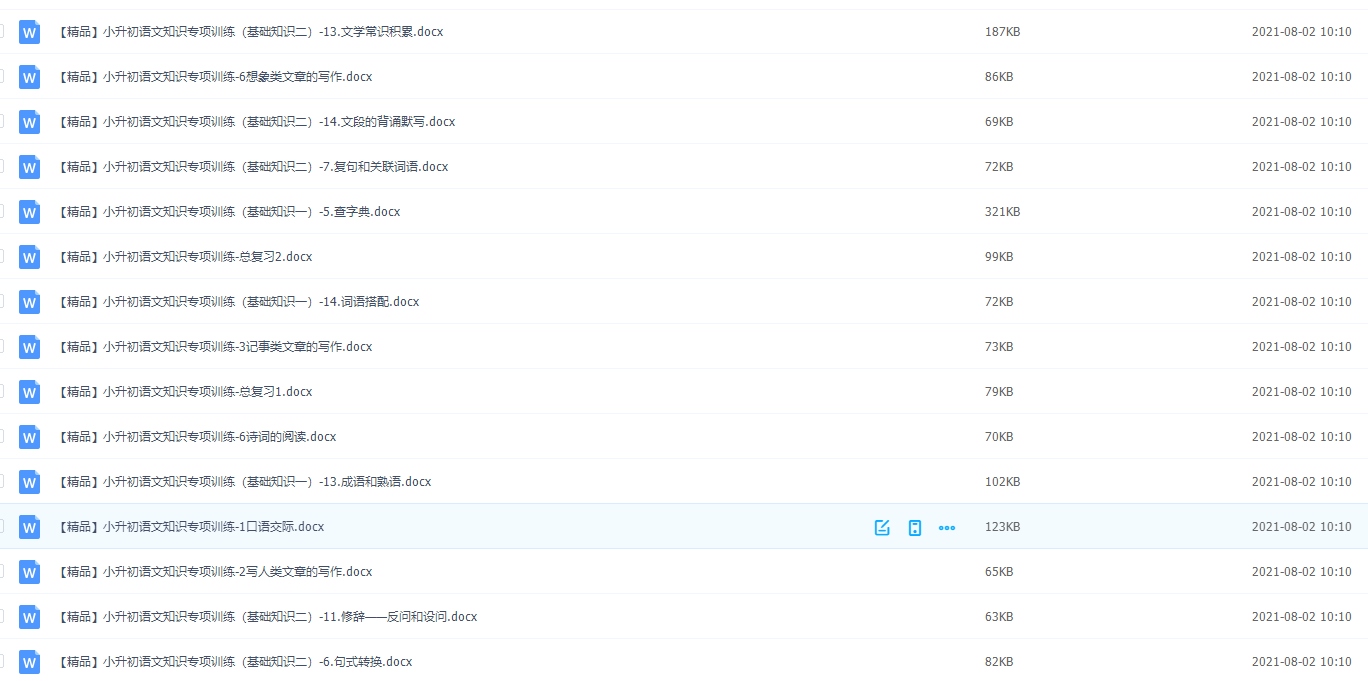Click the 321KB size of 5.查字典.docx

tap(1002, 212)
